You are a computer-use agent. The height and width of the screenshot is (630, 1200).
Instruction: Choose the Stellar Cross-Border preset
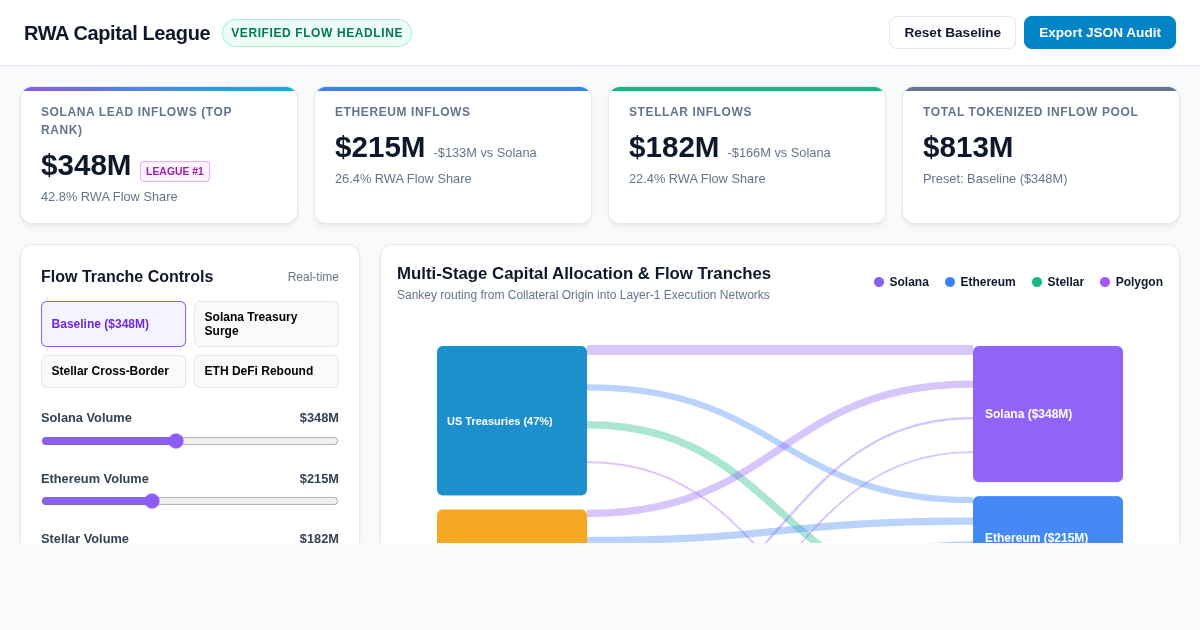(113, 371)
